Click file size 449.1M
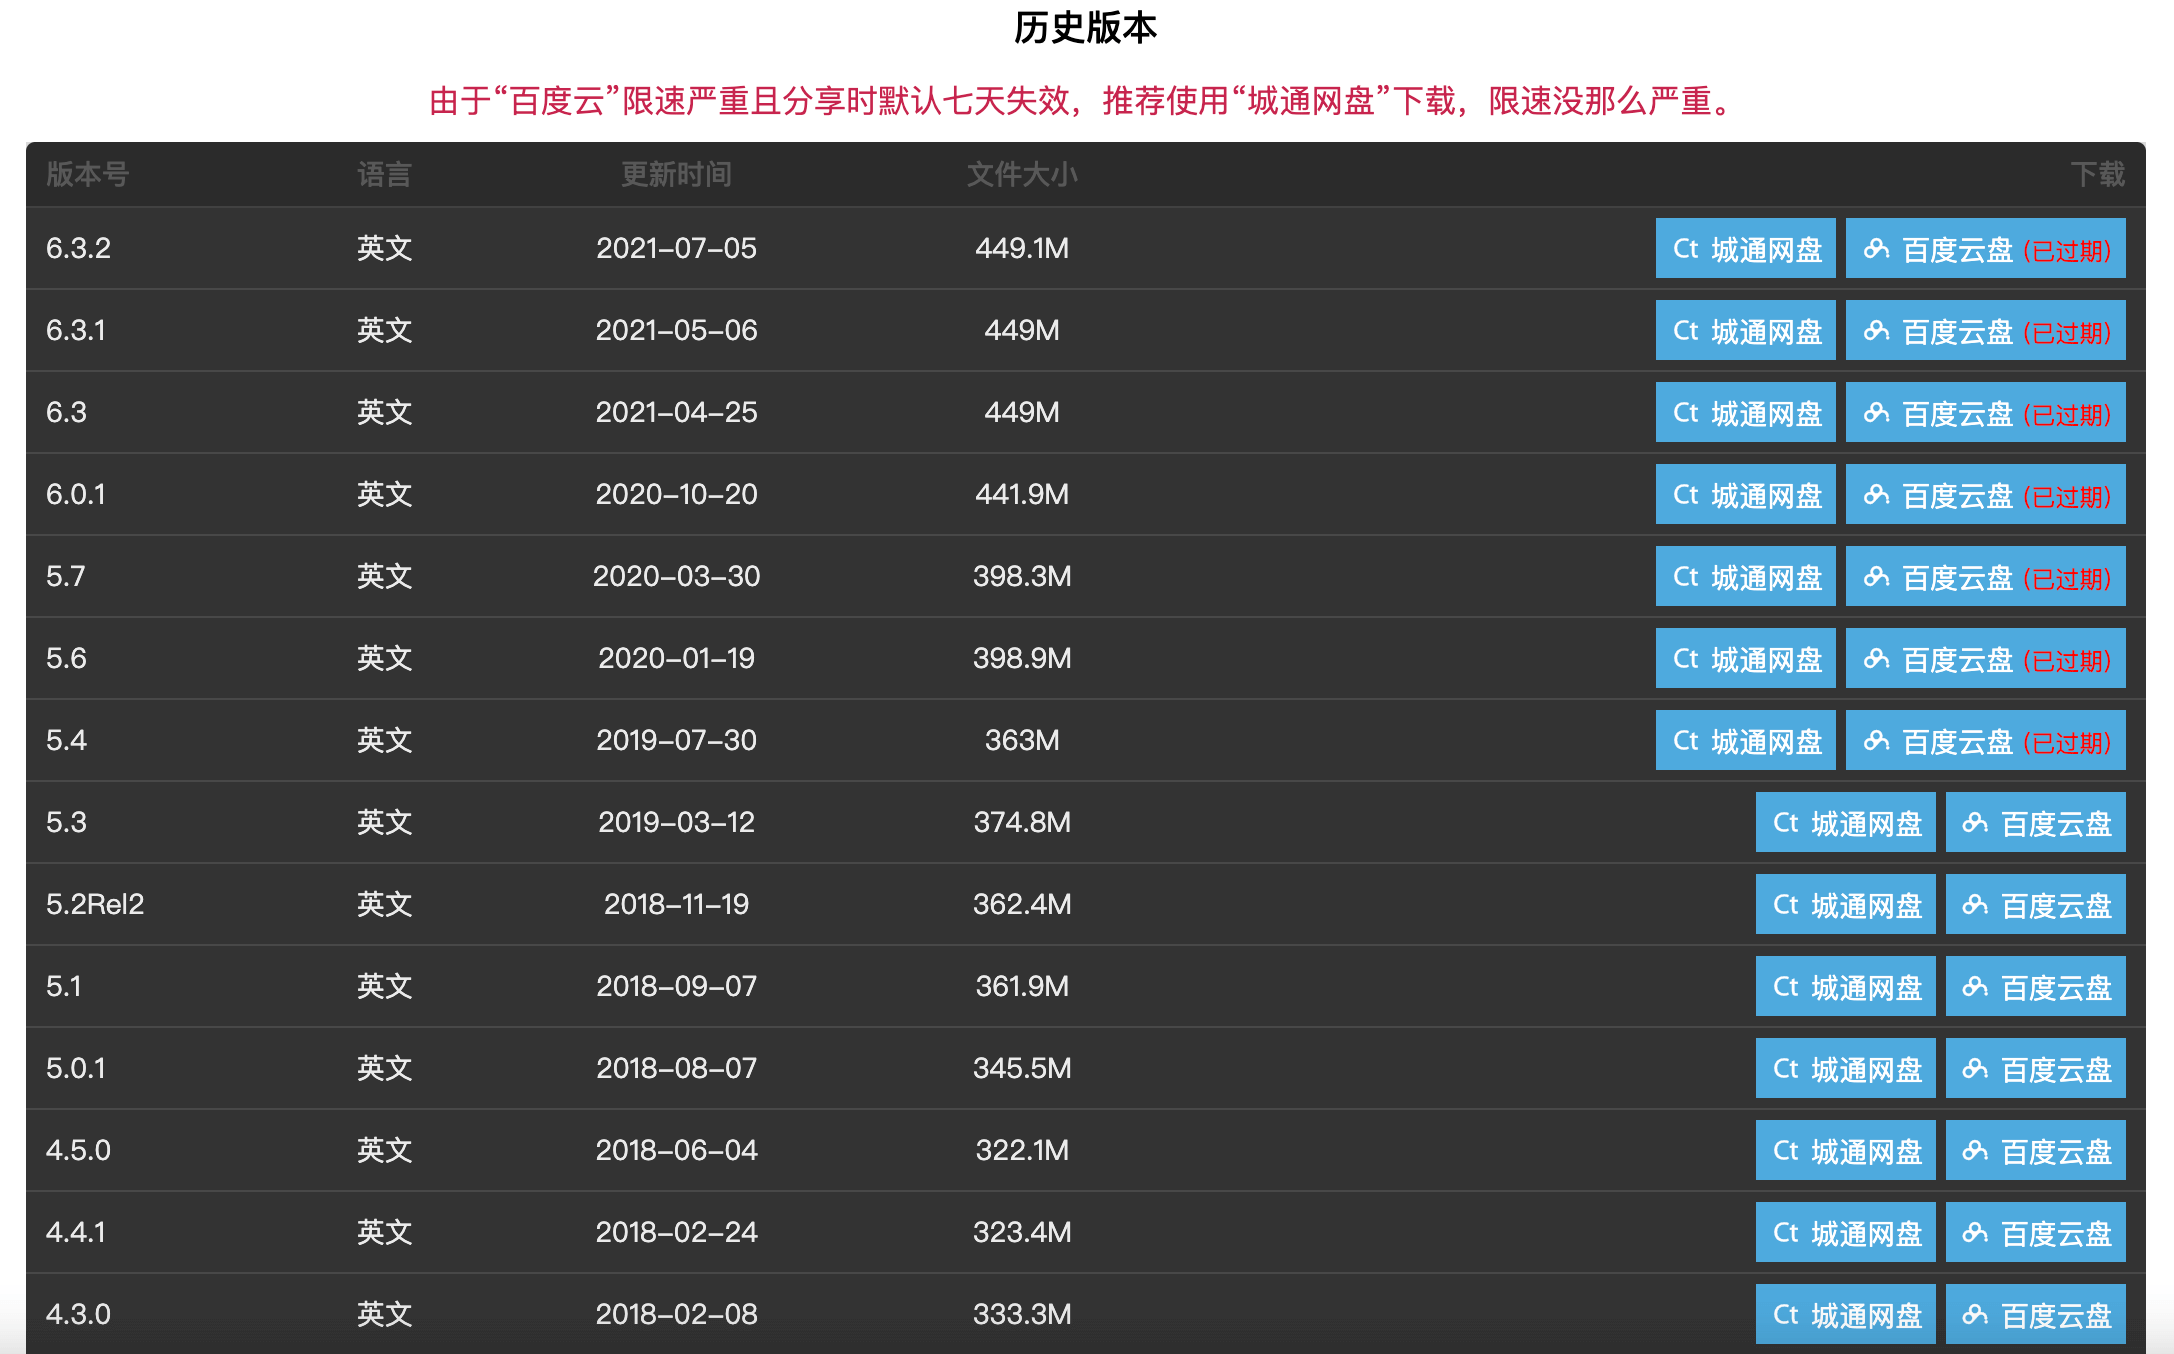This screenshot has width=2174, height=1354. (x=1022, y=248)
